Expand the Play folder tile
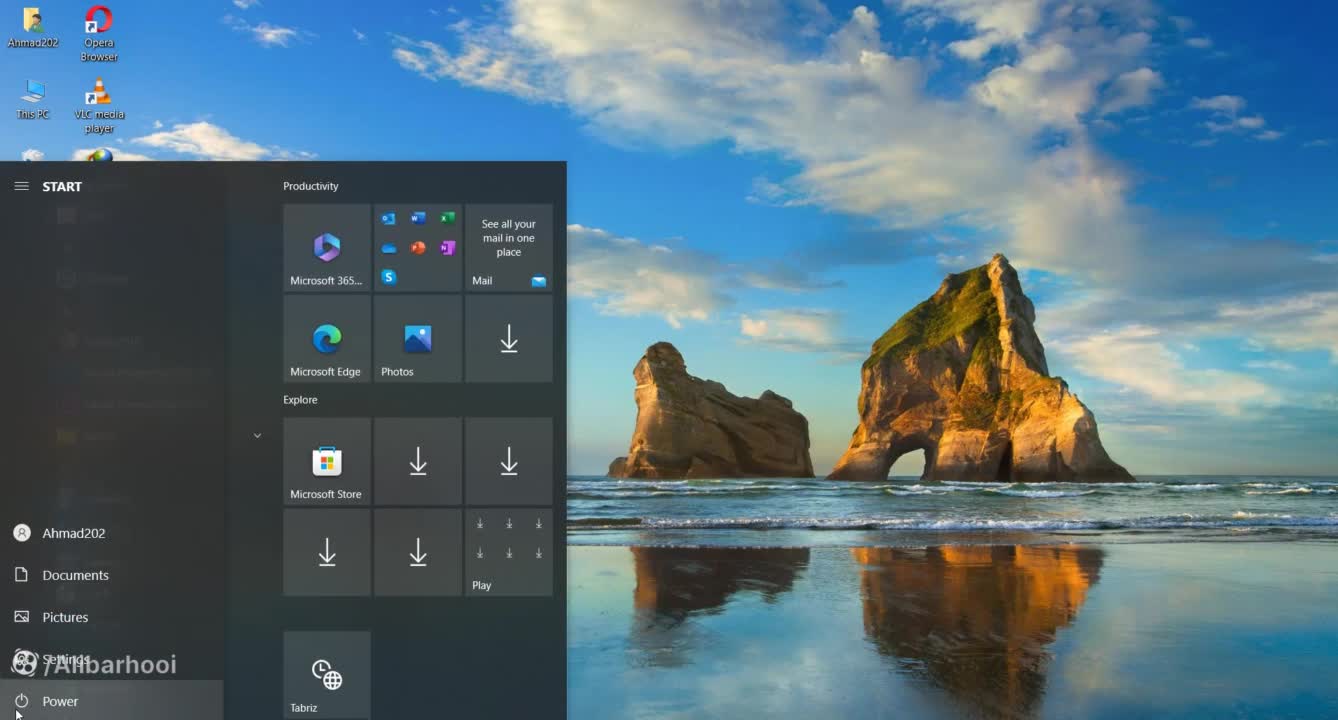Viewport: 1338px width, 720px height. tap(509, 552)
